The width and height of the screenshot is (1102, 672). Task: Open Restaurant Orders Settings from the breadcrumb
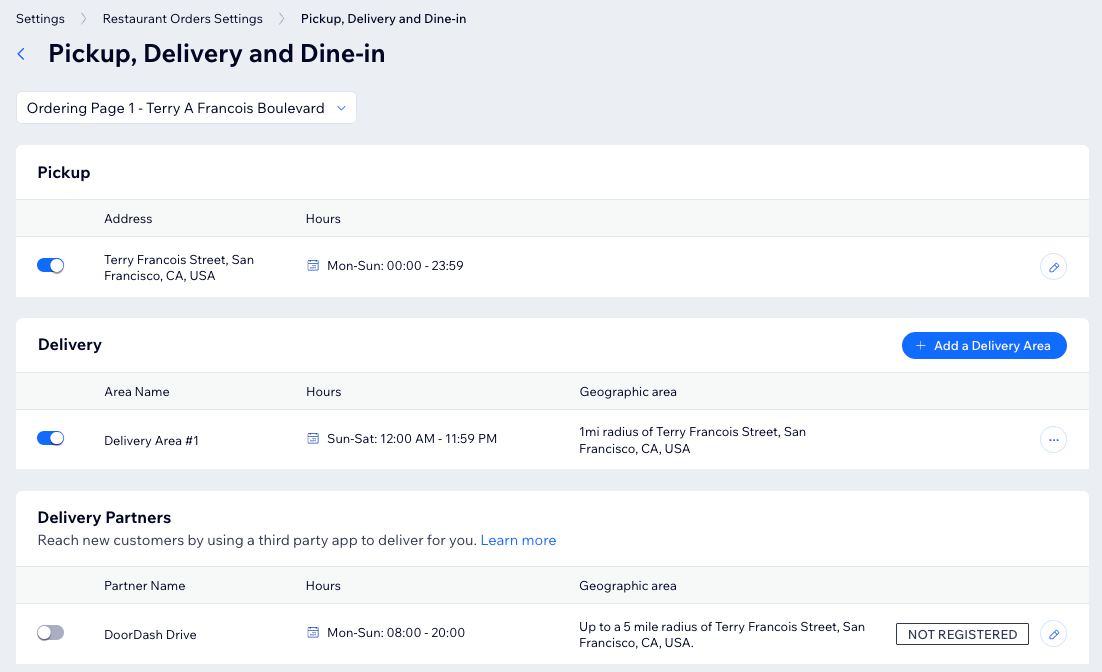click(x=182, y=18)
